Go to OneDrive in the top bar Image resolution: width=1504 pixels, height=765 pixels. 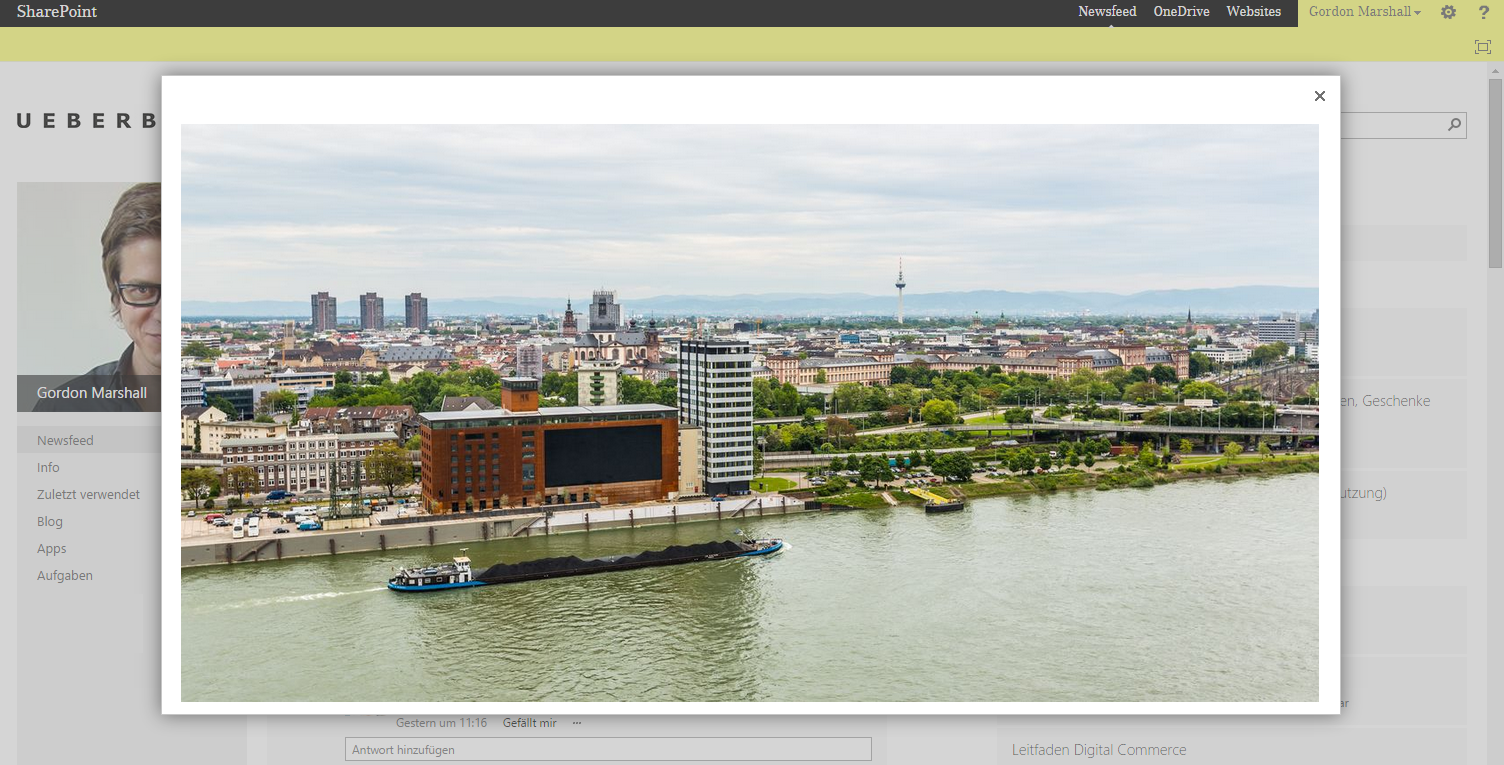coord(1181,12)
